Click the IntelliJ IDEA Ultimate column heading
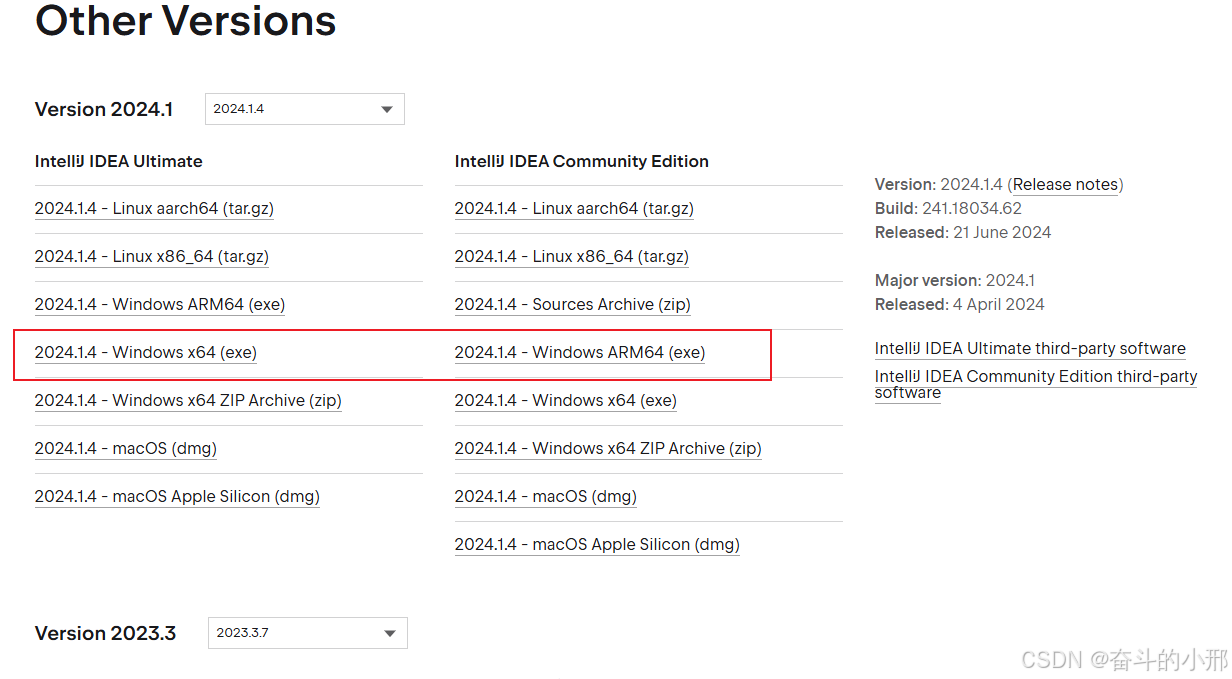Screen dimensions: 1232x679 [119, 161]
